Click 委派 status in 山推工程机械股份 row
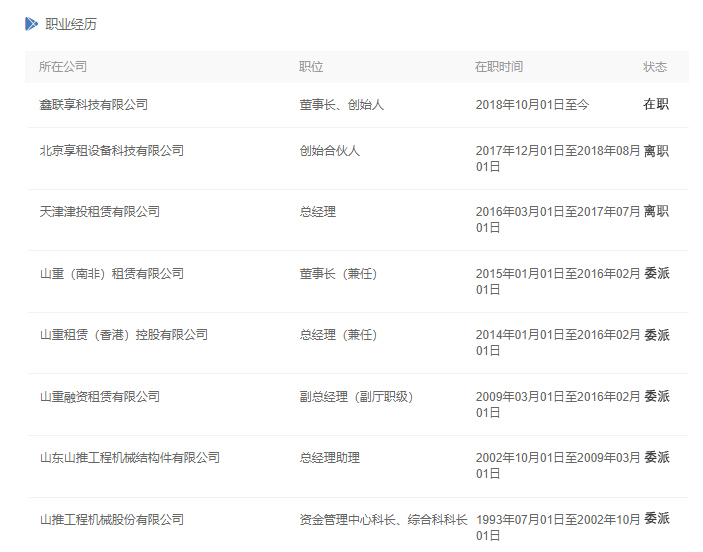This screenshot has height=552, width=703. (657, 519)
